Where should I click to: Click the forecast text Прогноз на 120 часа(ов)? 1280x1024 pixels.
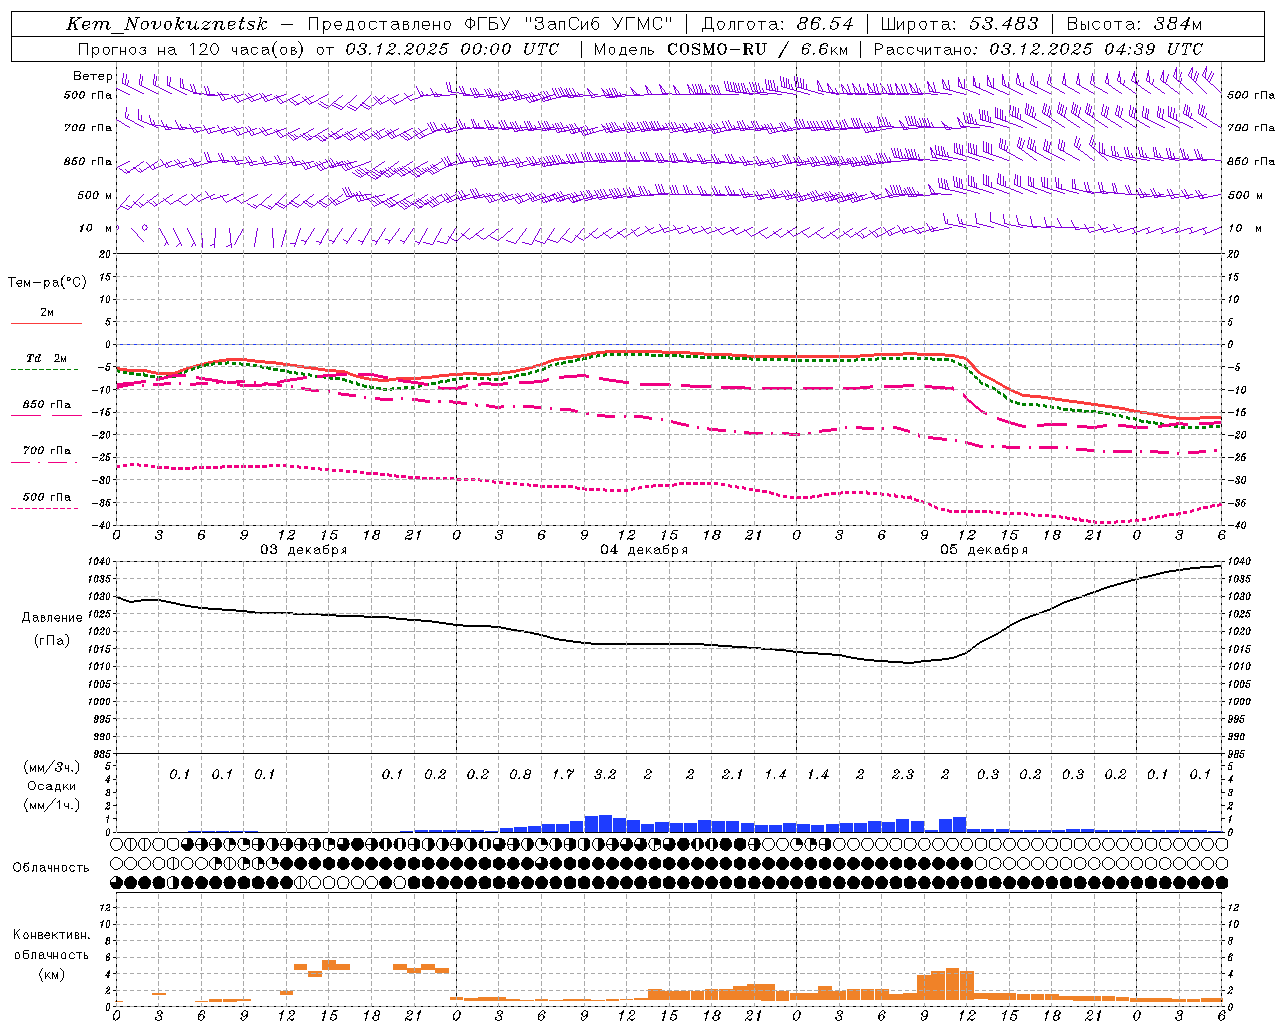tap(192, 49)
